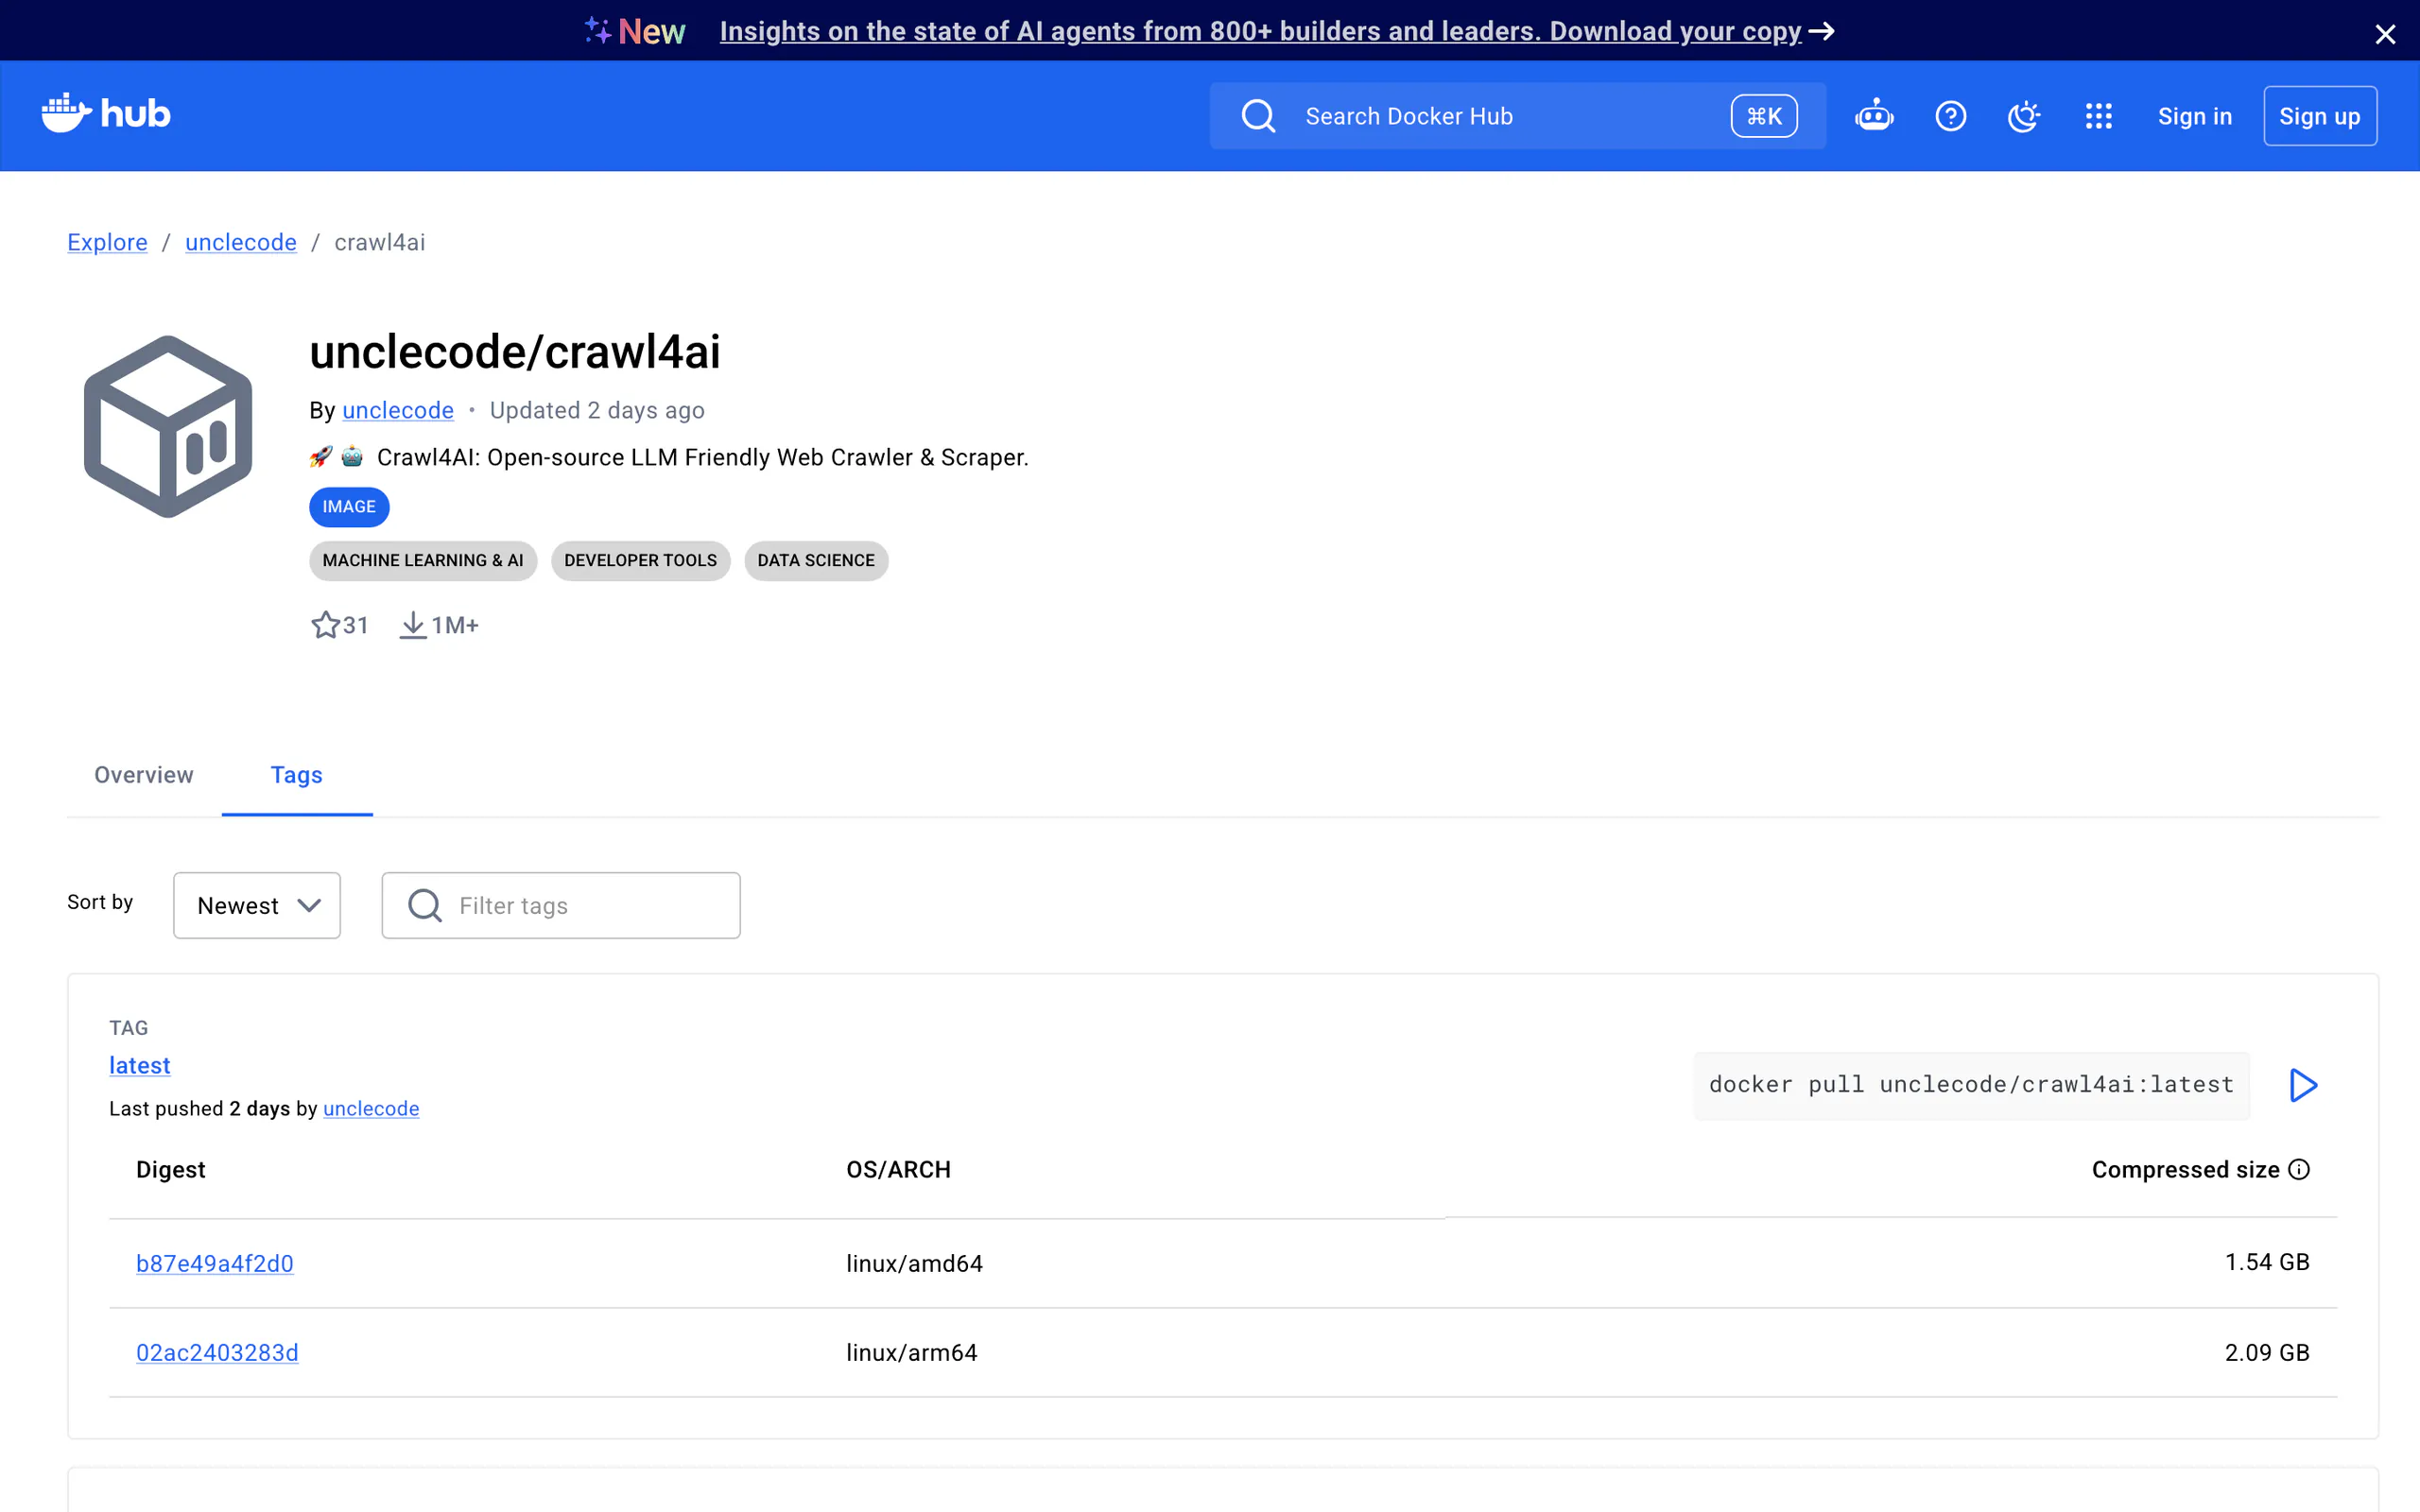Viewport: 2420px width, 1512px height.
Task: Click the linux/arm64 cell
Action: click(x=911, y=1352)
